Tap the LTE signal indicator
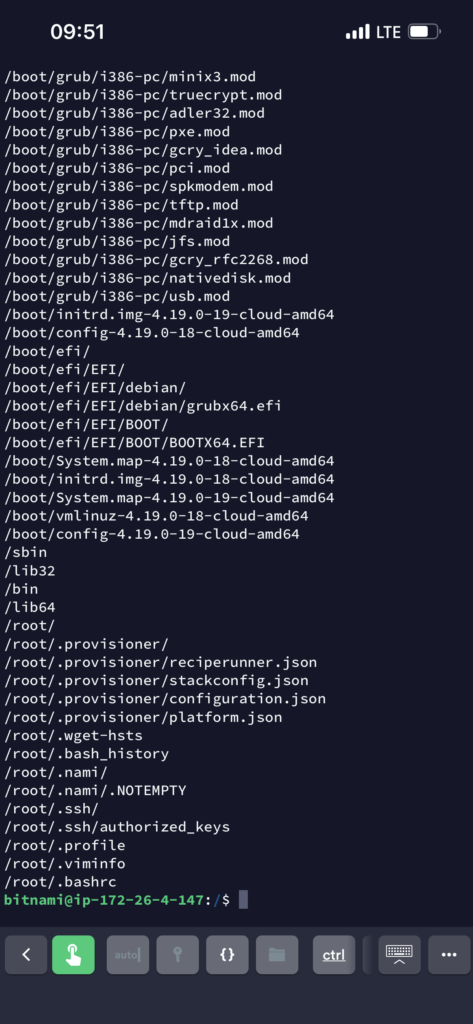The width and height of the screenshot is (473, 1024). pyautogui.click(x=388, y=32)
